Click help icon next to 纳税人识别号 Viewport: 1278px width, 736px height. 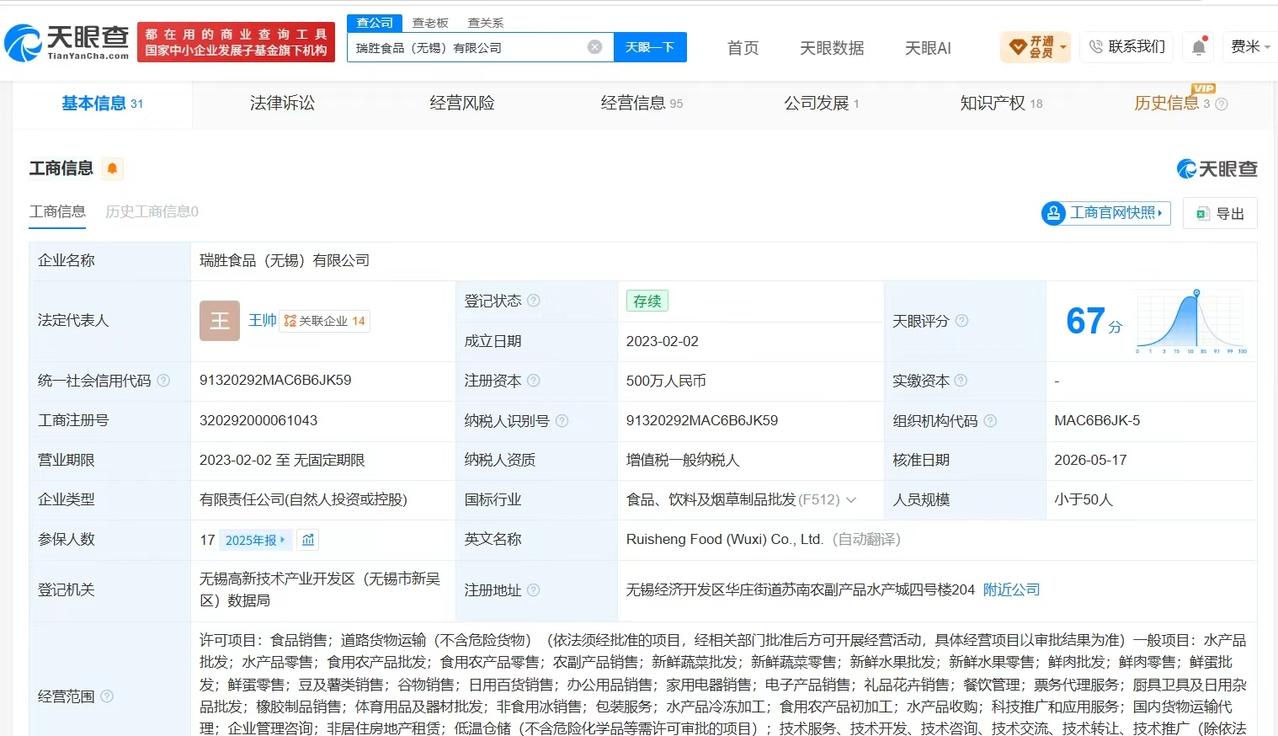[562, 421]
